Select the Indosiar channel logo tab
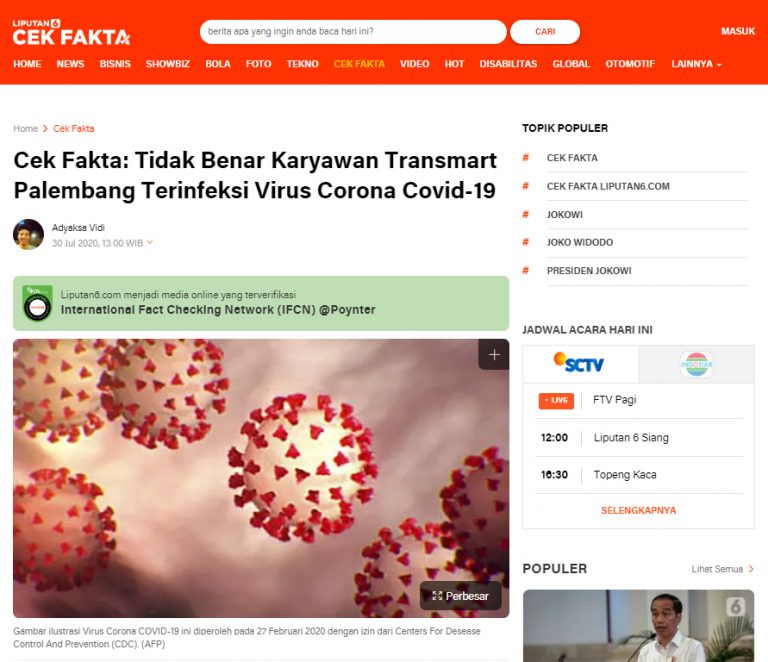768x662 pixels. click(696, 364)
